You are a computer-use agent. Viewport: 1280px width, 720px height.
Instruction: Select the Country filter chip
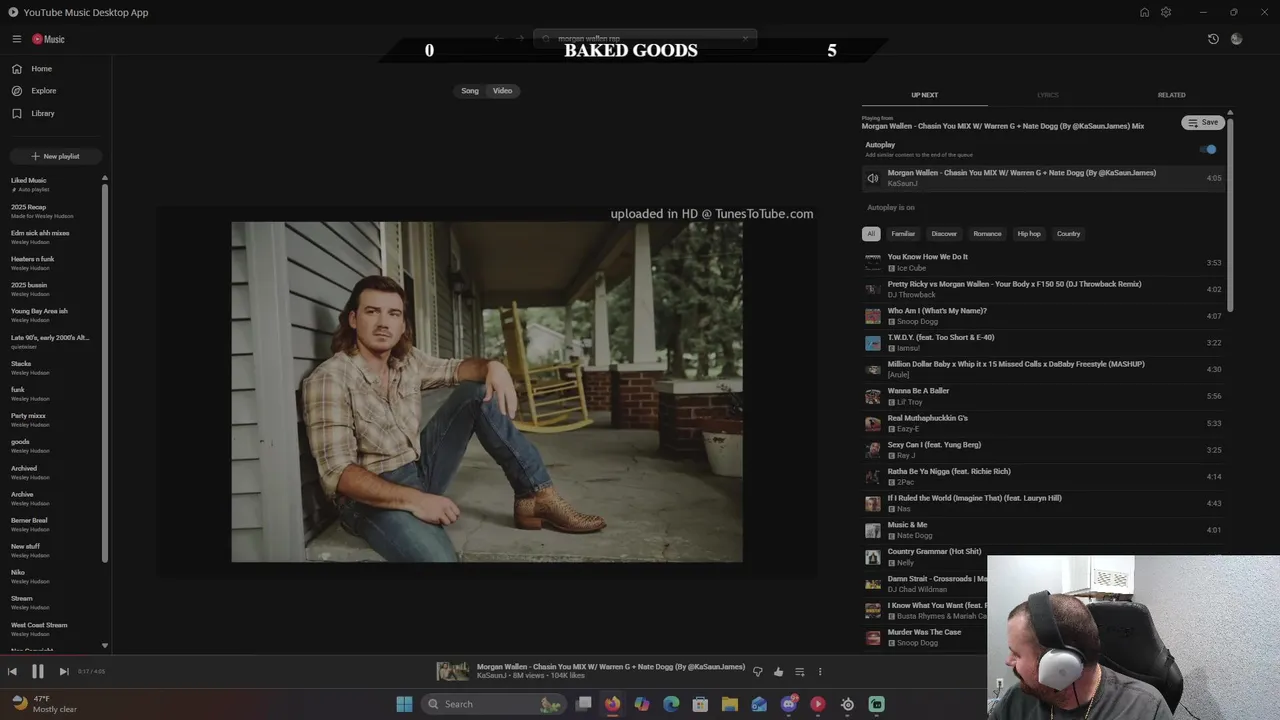click(x=1068, y=234)
